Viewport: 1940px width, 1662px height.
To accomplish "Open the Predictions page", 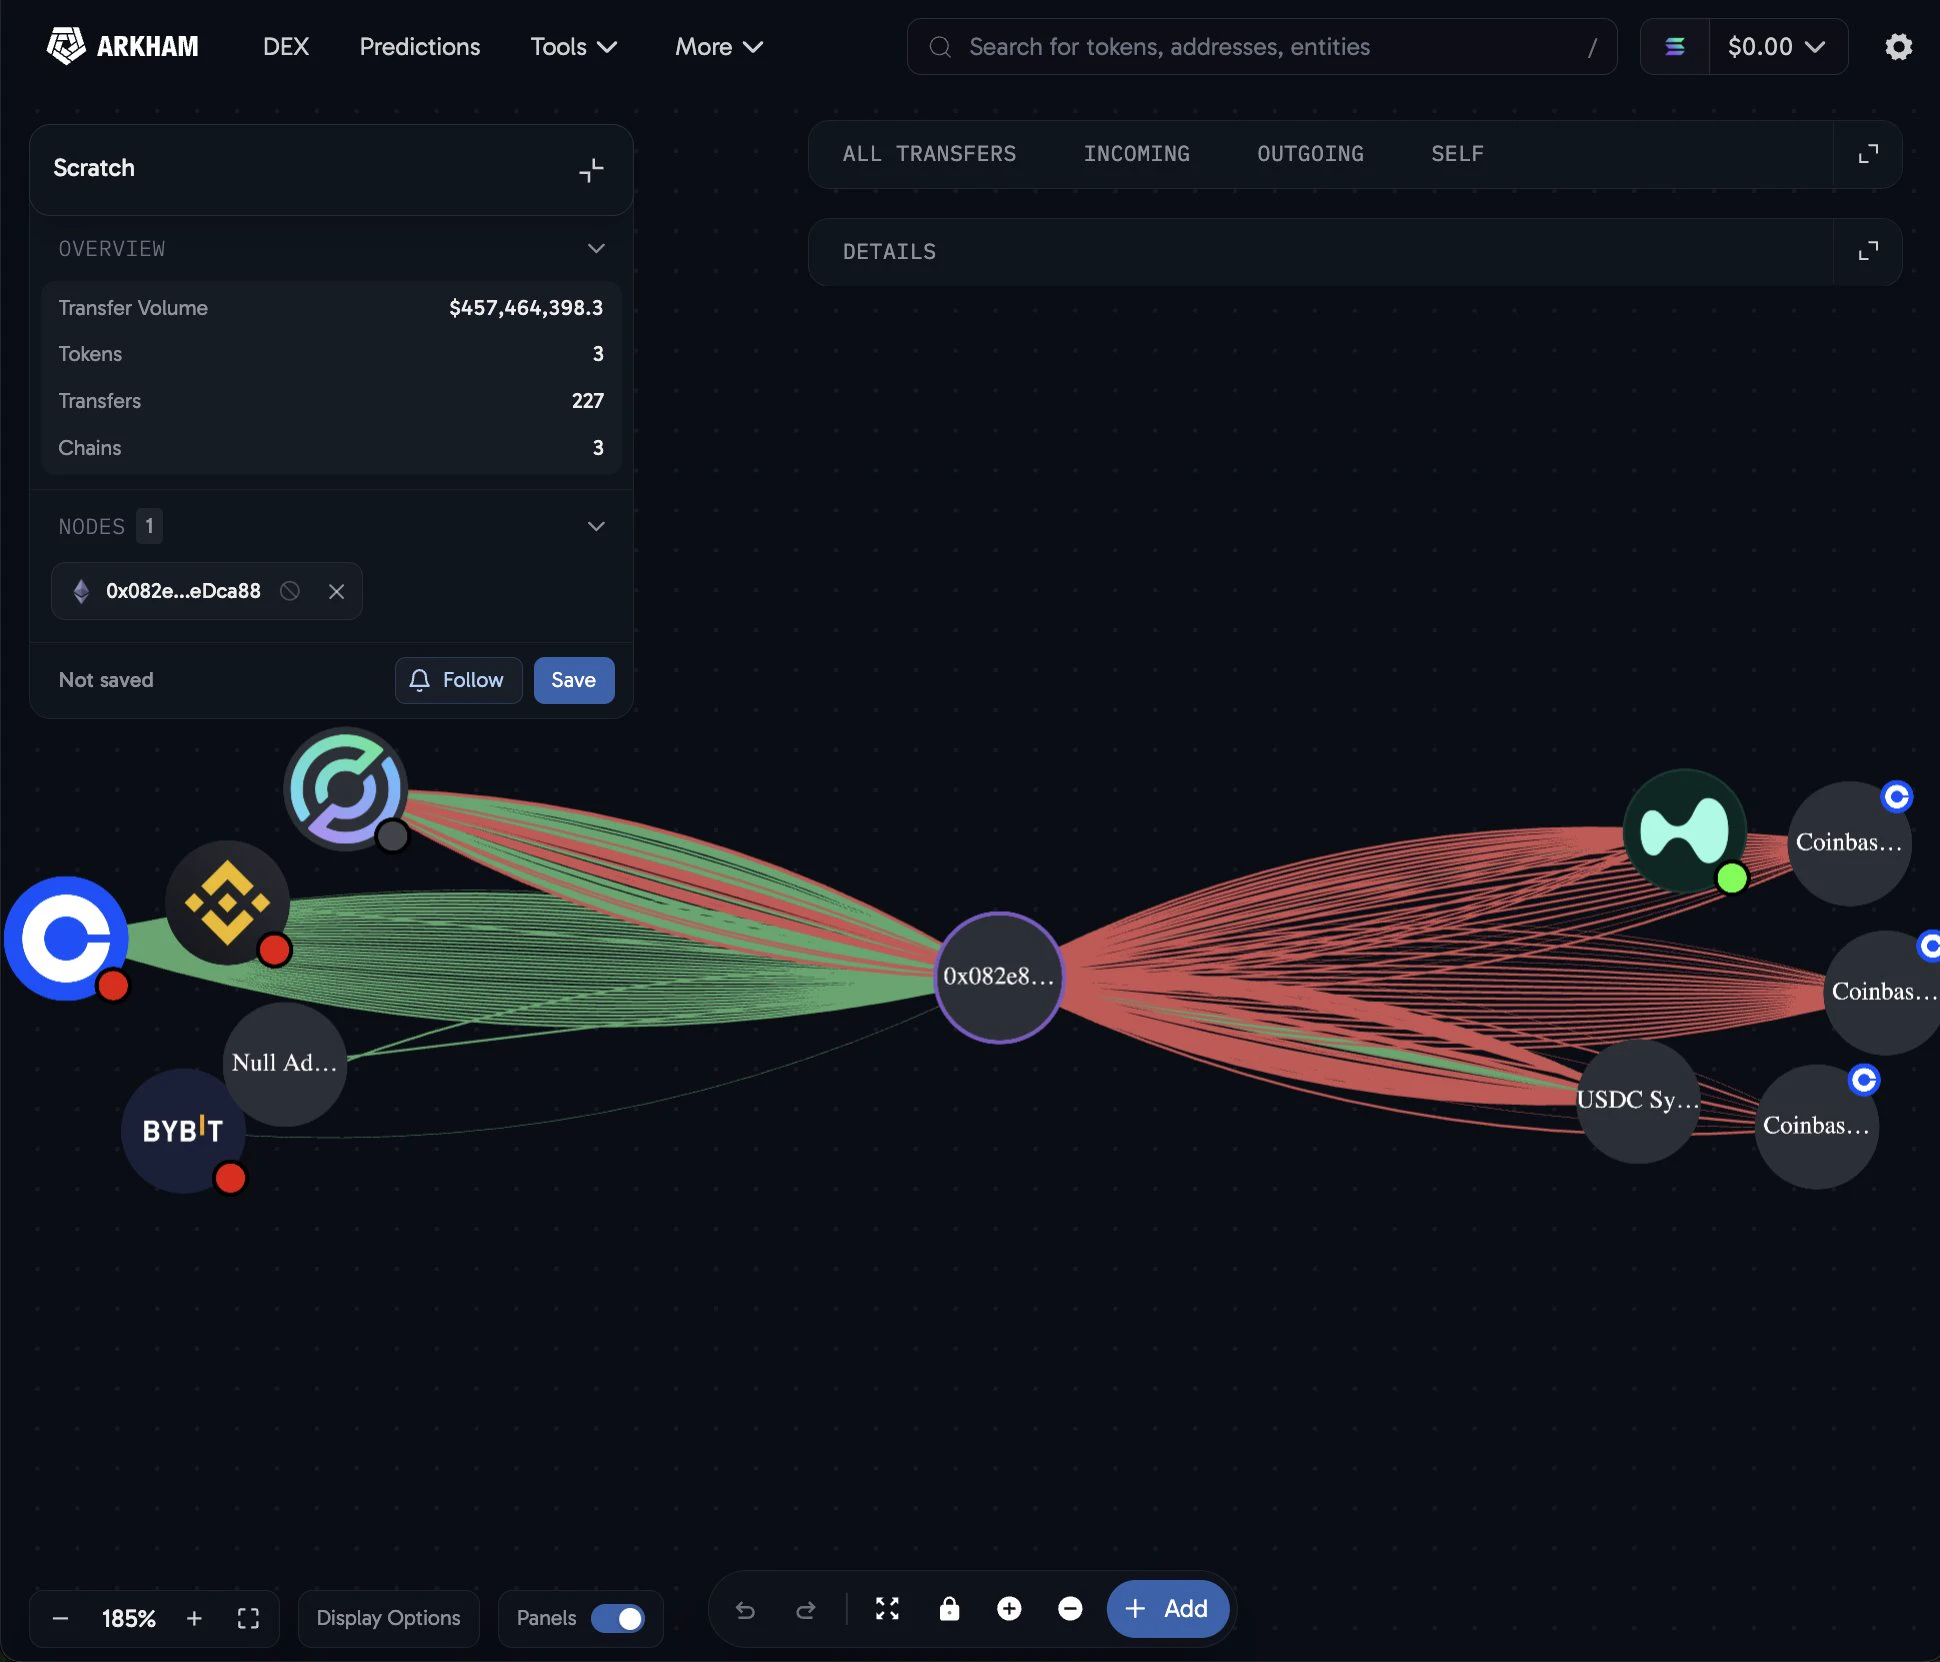I will [x=420, y=47].
